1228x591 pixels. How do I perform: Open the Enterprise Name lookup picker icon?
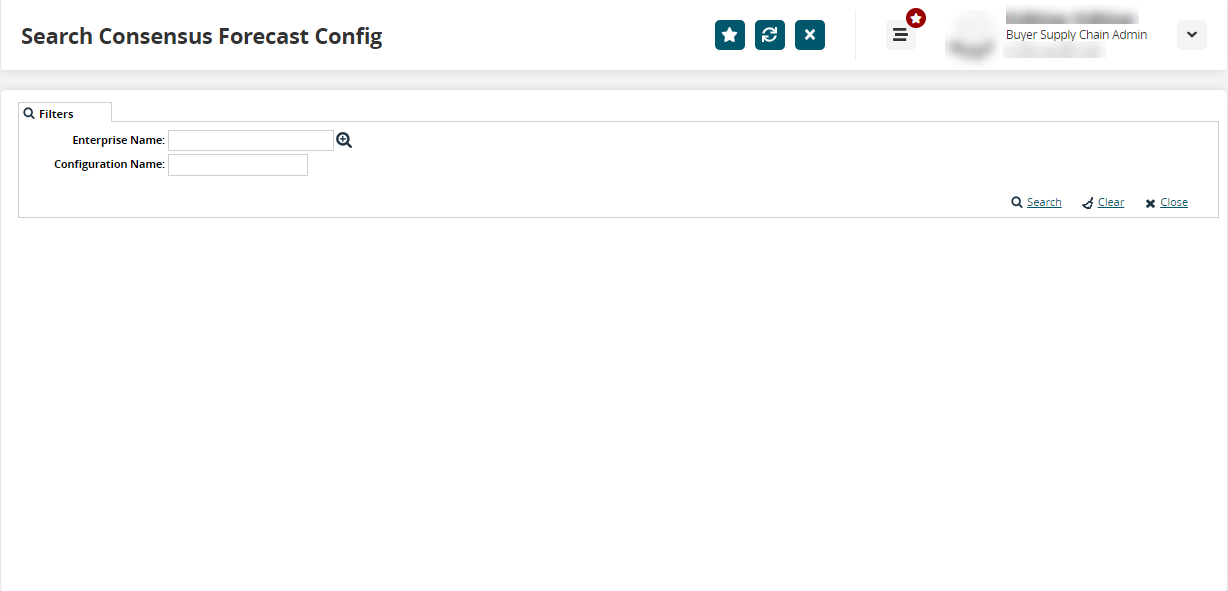click(344, 141)
